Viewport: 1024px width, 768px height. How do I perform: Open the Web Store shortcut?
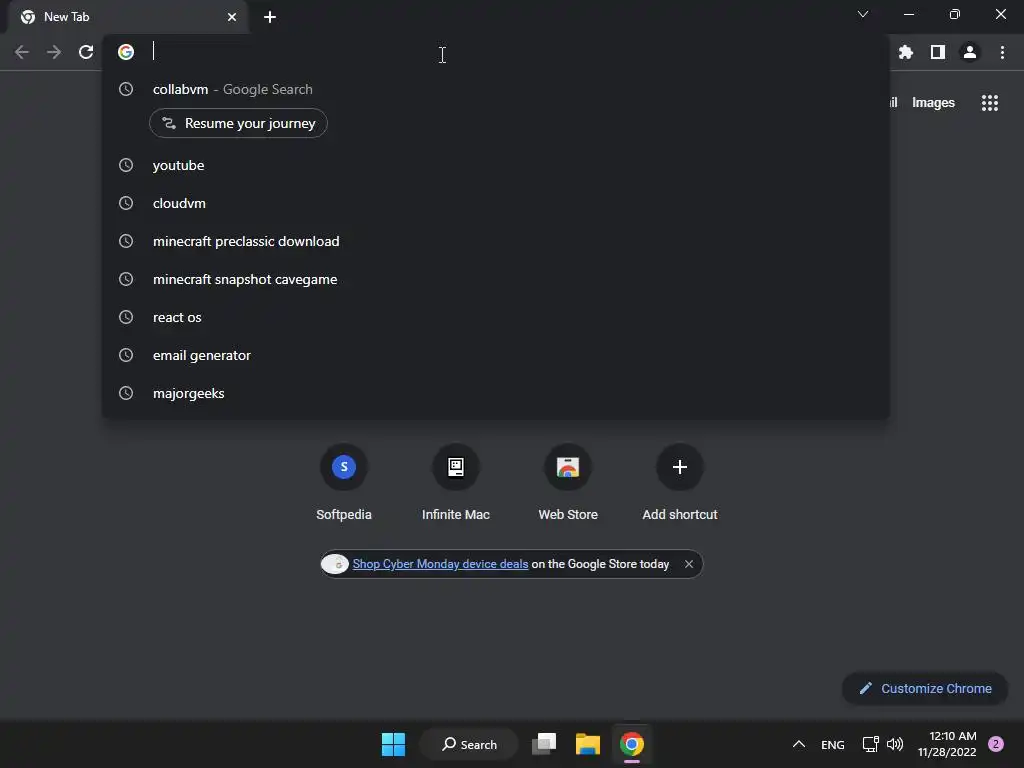tap(568, 483)
